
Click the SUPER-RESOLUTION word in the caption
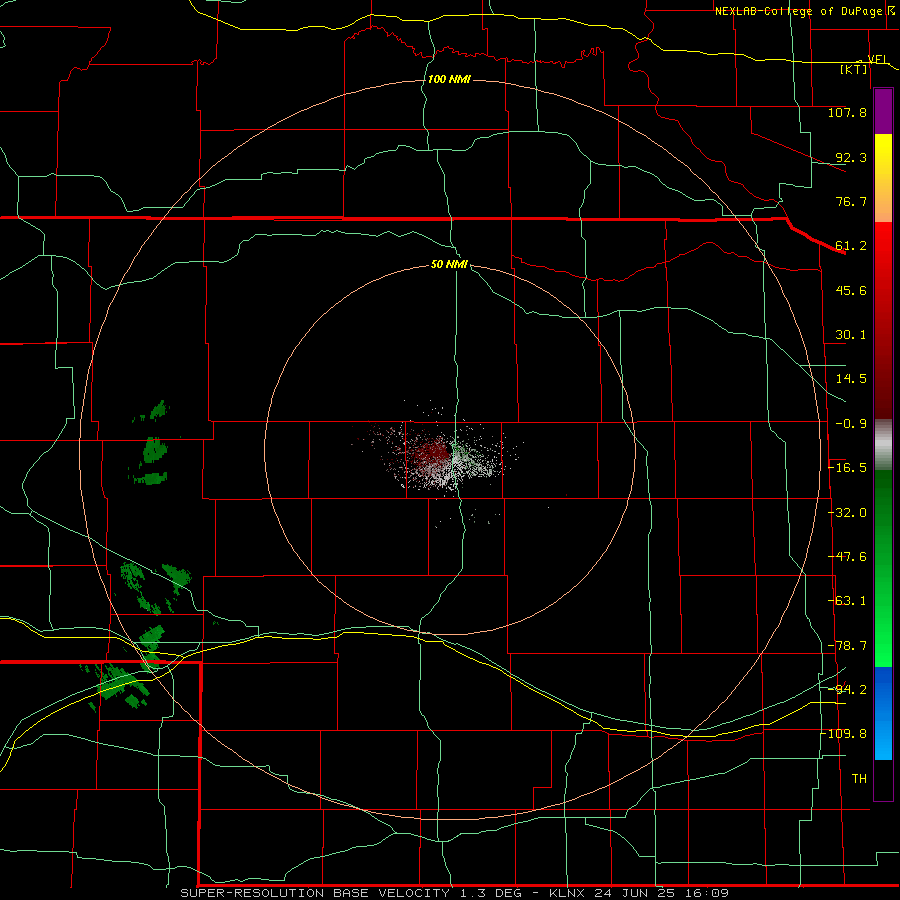click(x=252, y=893)
